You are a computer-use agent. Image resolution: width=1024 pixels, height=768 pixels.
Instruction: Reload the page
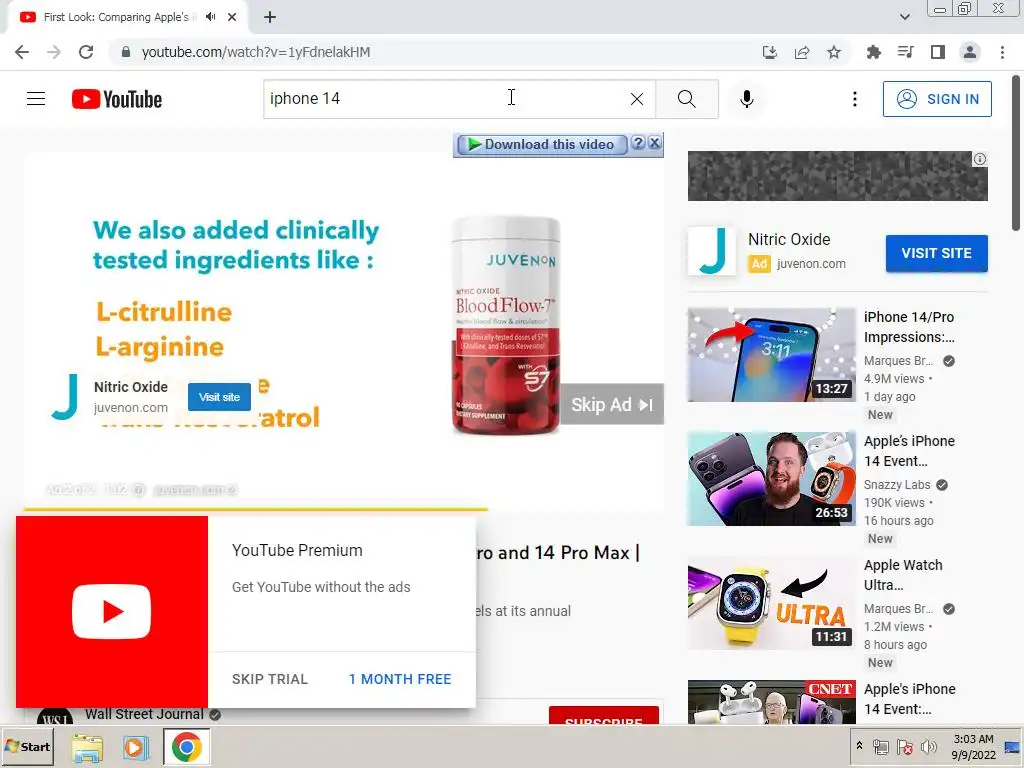pyautogui.click(x=86, y=52)
